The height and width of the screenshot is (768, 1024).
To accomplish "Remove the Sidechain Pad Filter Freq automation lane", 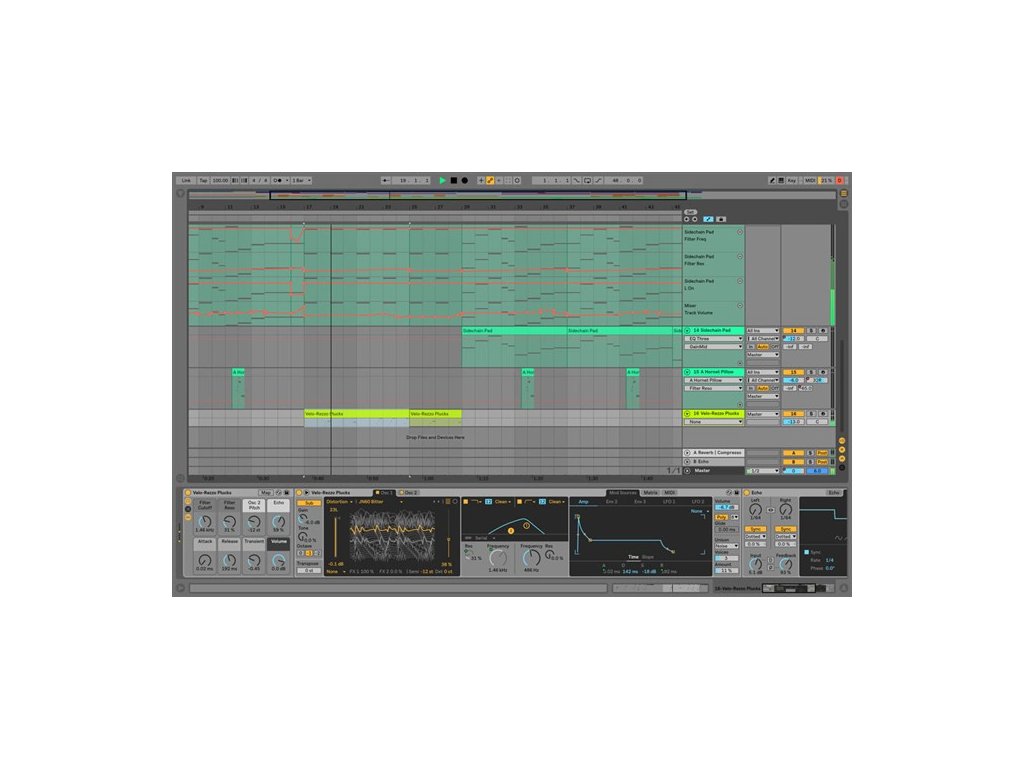I will [x=740, y=232].
